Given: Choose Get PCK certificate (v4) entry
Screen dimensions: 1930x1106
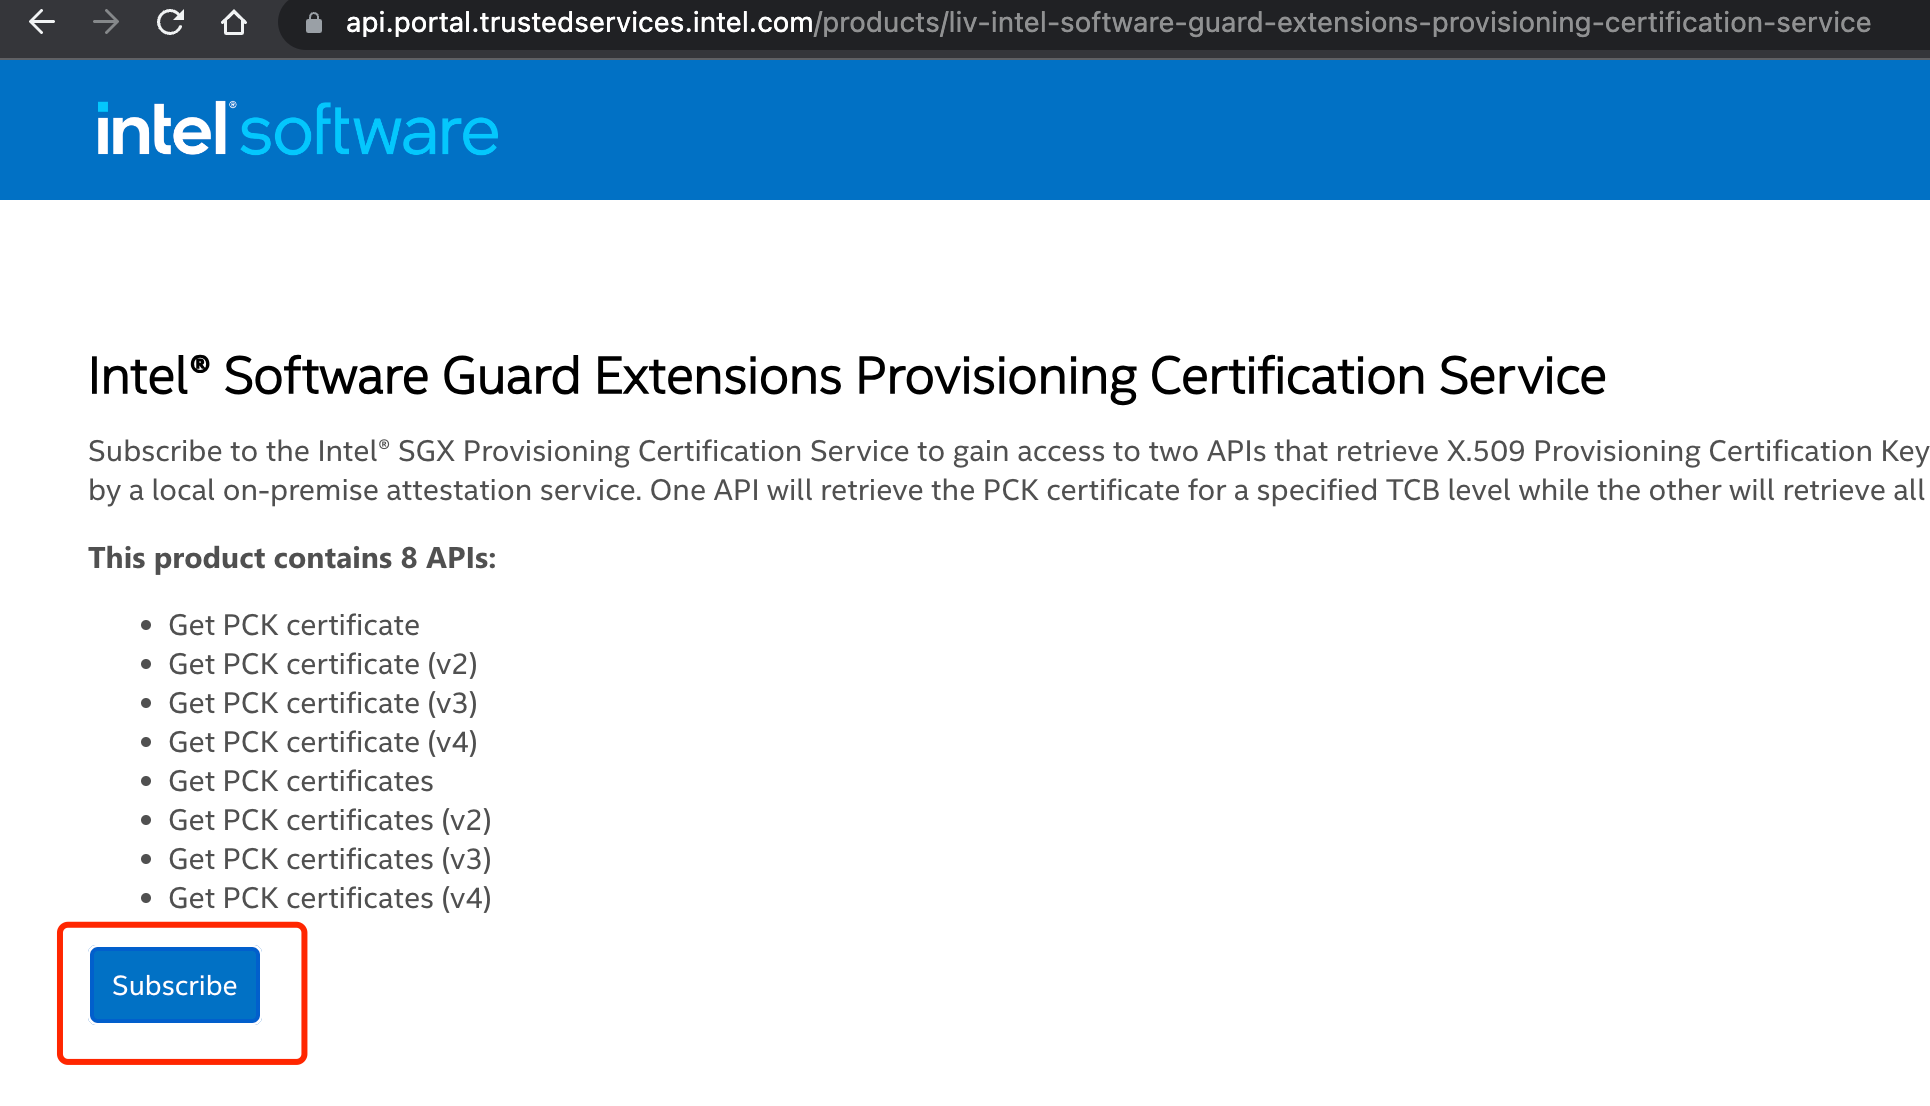Looking at the screenshot, I should (x=322, y=742).
